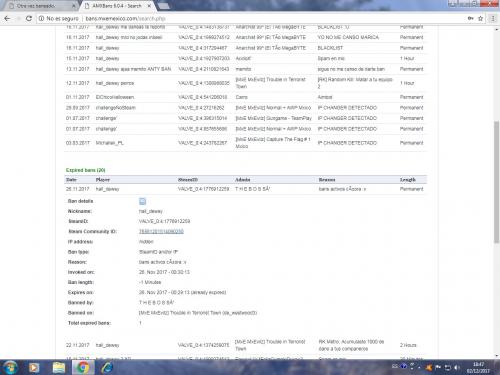Open the Windows Start menu orb
Viewport: 500px width, 375px height.
tap(10, 367)
